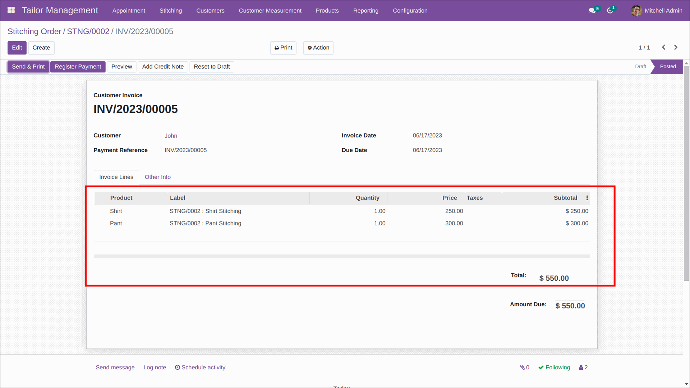Viewport: 690px width, 388px height.
Task: Click the STNG/0002 breadcrumb link
Action: [88, 31]
